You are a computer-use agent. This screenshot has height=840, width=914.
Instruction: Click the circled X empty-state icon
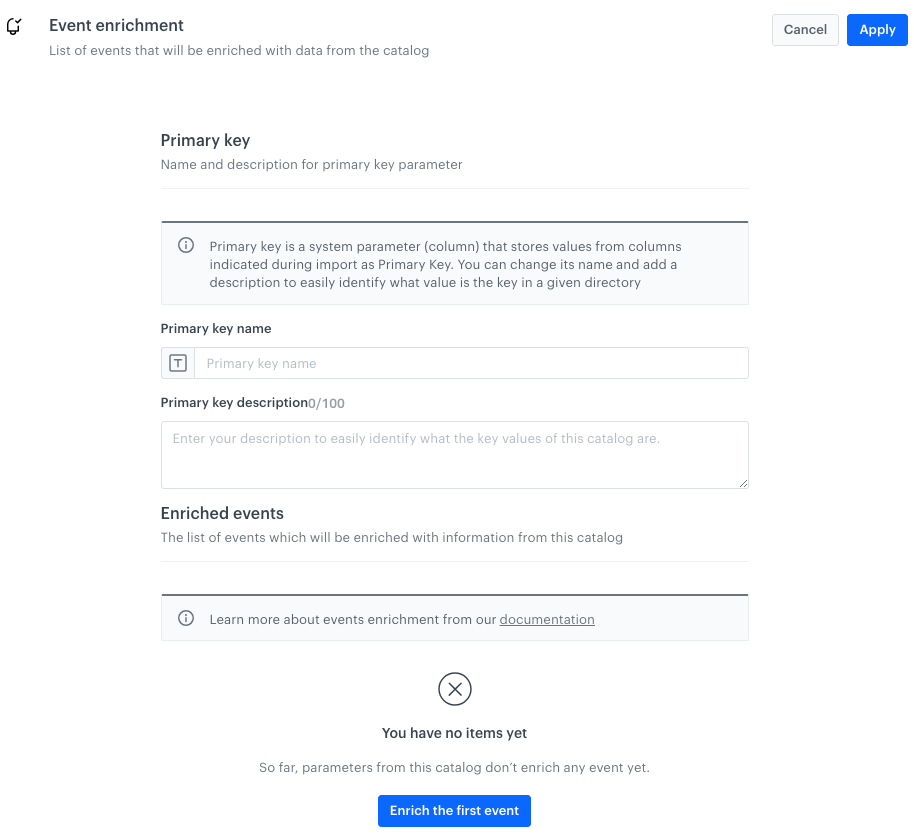tap(455, 689)
